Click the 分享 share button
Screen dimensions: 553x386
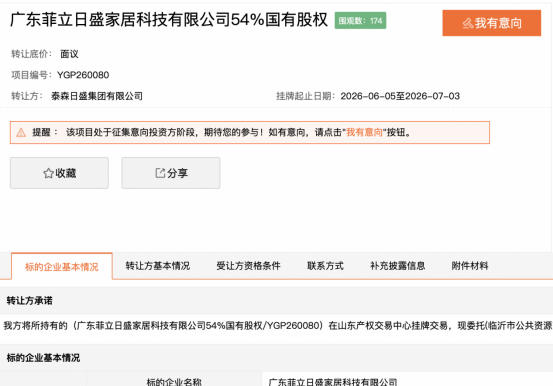tap(171, 173)
